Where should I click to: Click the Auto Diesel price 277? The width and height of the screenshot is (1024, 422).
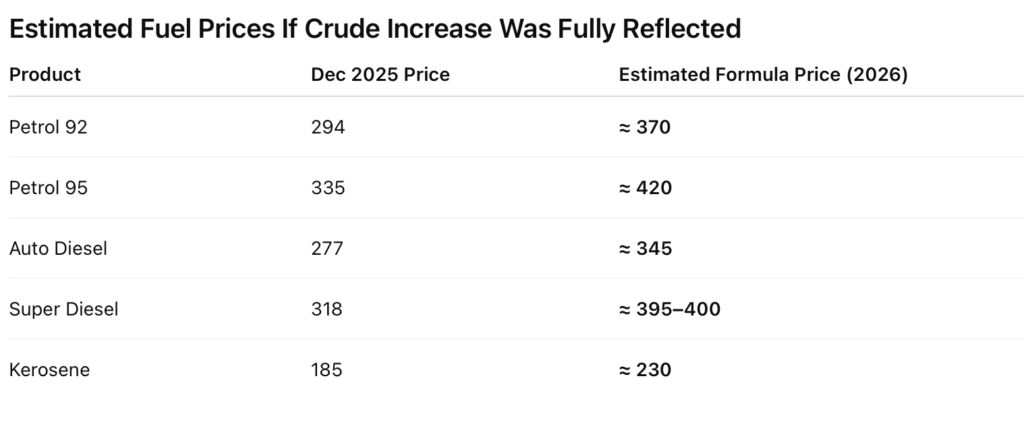[x=327, y=249]
